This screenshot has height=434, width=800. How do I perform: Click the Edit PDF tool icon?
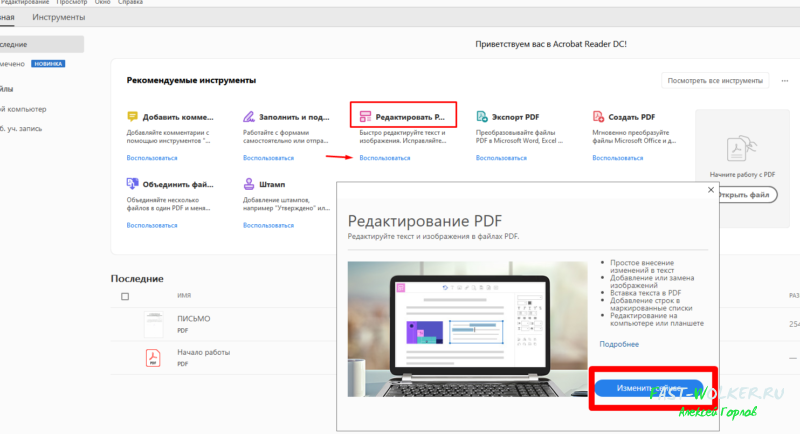point(366,117)
